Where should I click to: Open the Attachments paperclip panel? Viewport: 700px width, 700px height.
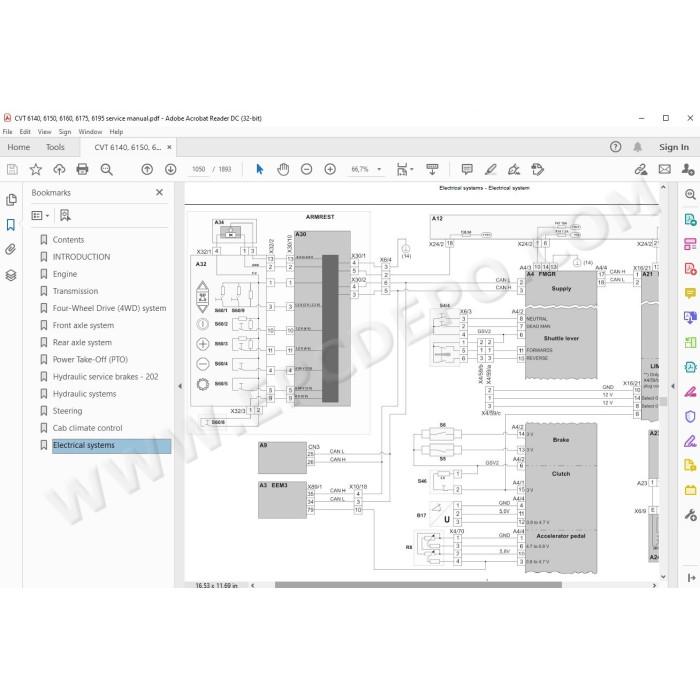[x=11, y=249]
